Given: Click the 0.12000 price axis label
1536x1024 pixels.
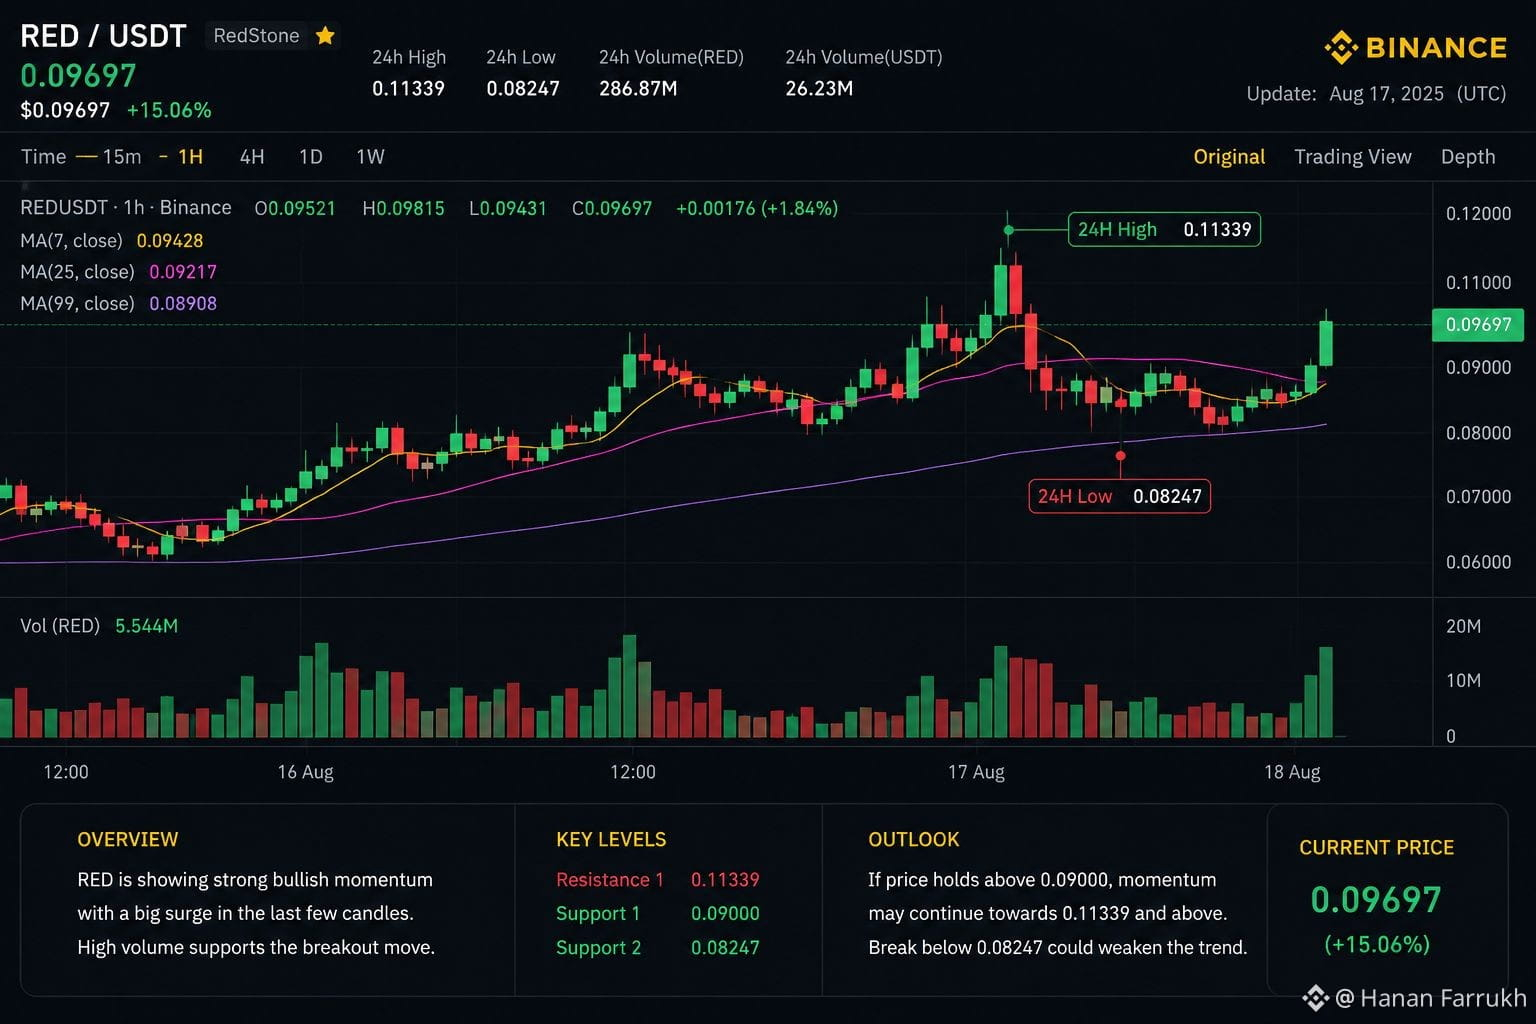Looking at the screenshot, I should click(x=1478, y=214).
